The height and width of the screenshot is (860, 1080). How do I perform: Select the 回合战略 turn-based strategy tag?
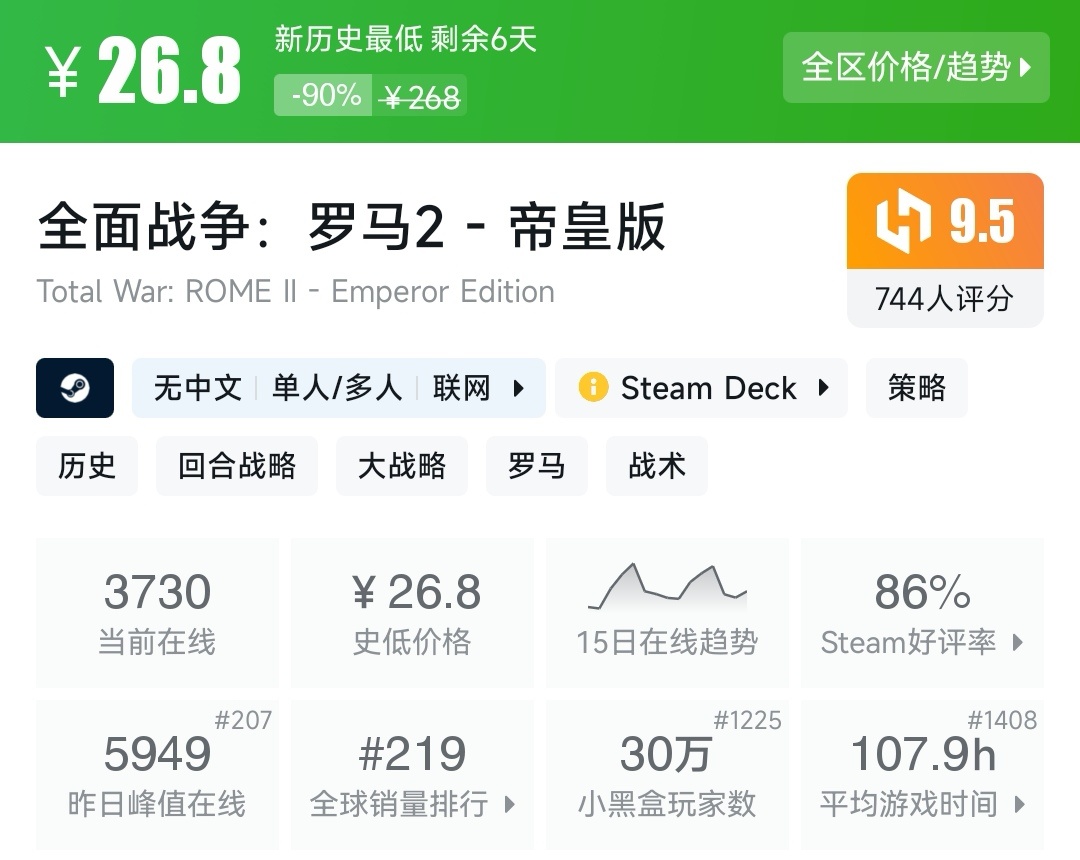237,466
